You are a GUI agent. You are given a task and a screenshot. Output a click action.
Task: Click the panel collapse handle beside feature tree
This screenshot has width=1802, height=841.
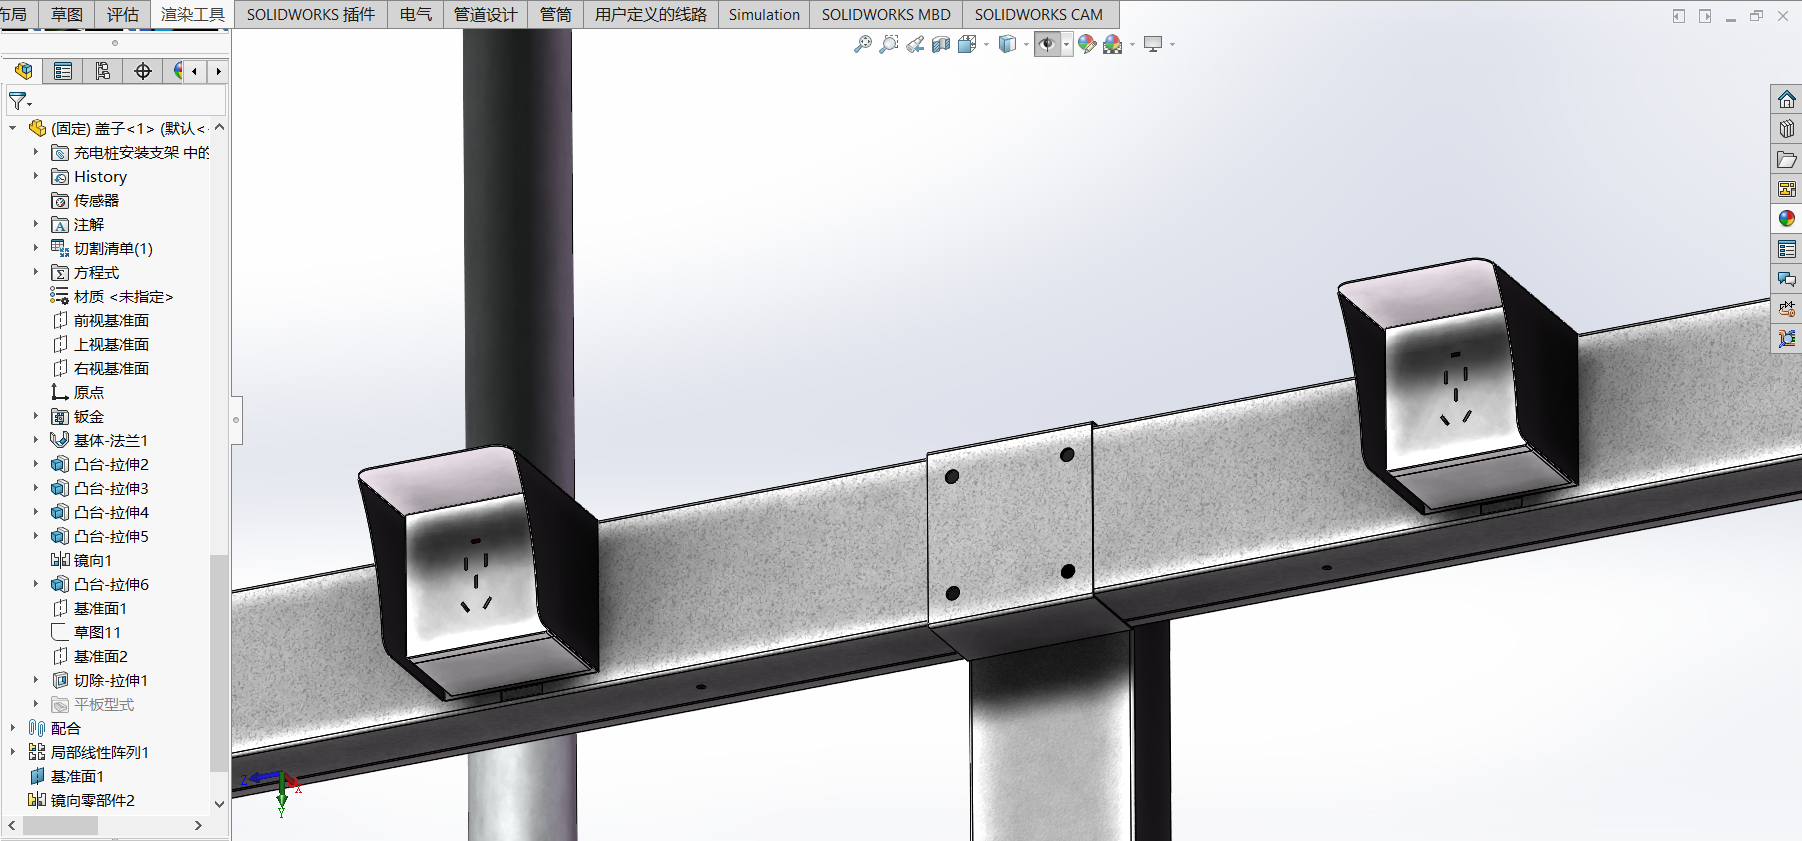point(236,420)
